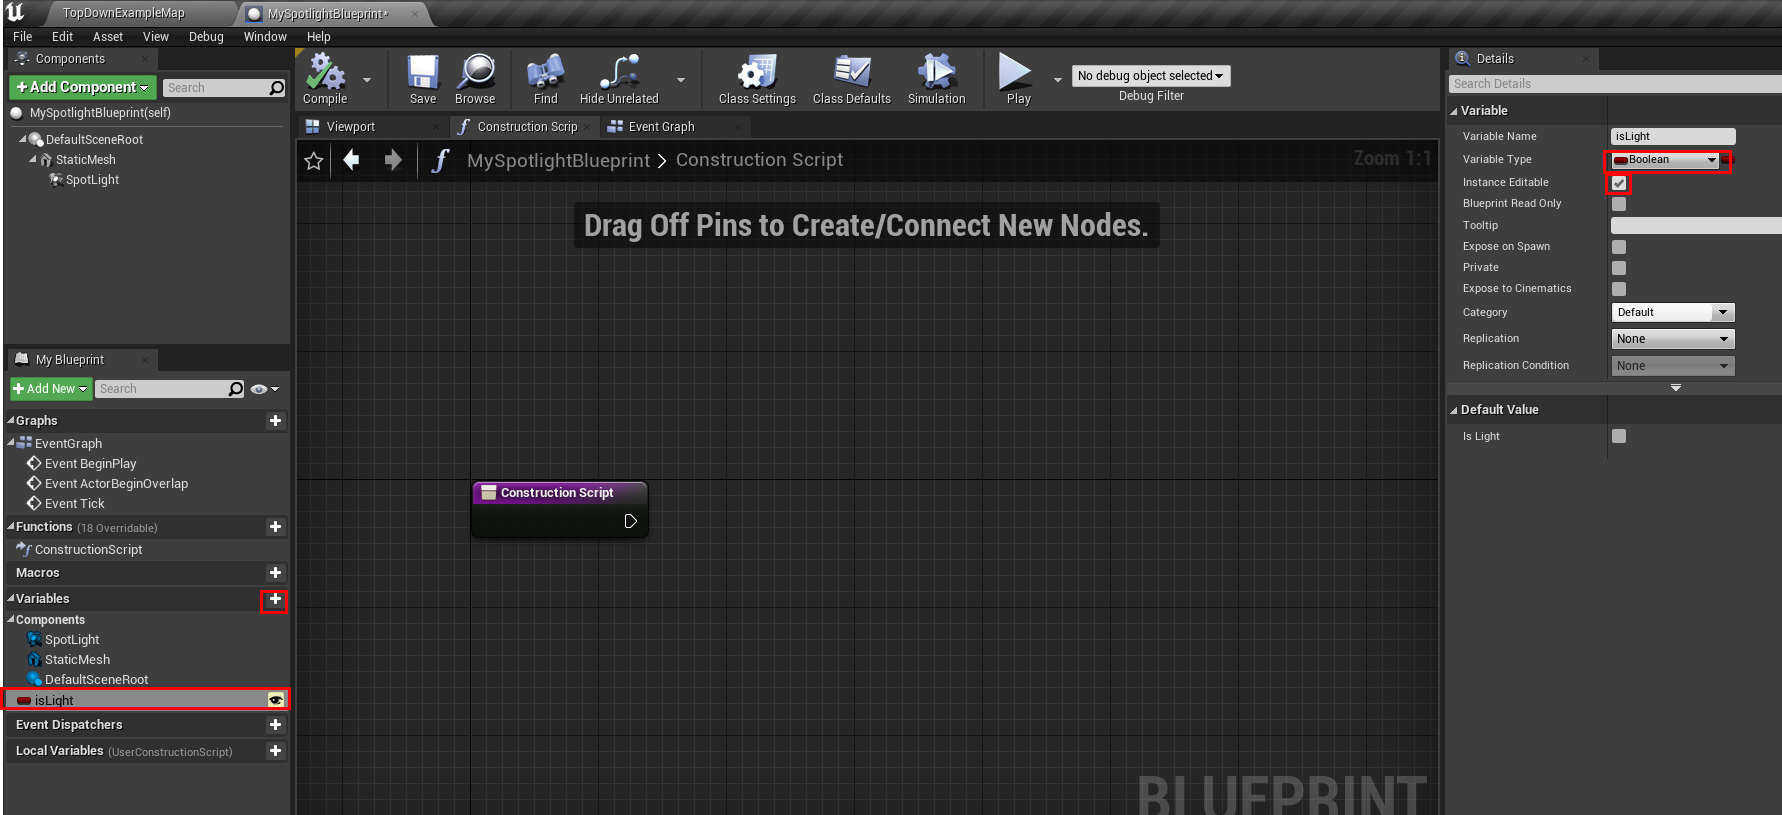Open debug object selection dropdown

[1151, 76]
